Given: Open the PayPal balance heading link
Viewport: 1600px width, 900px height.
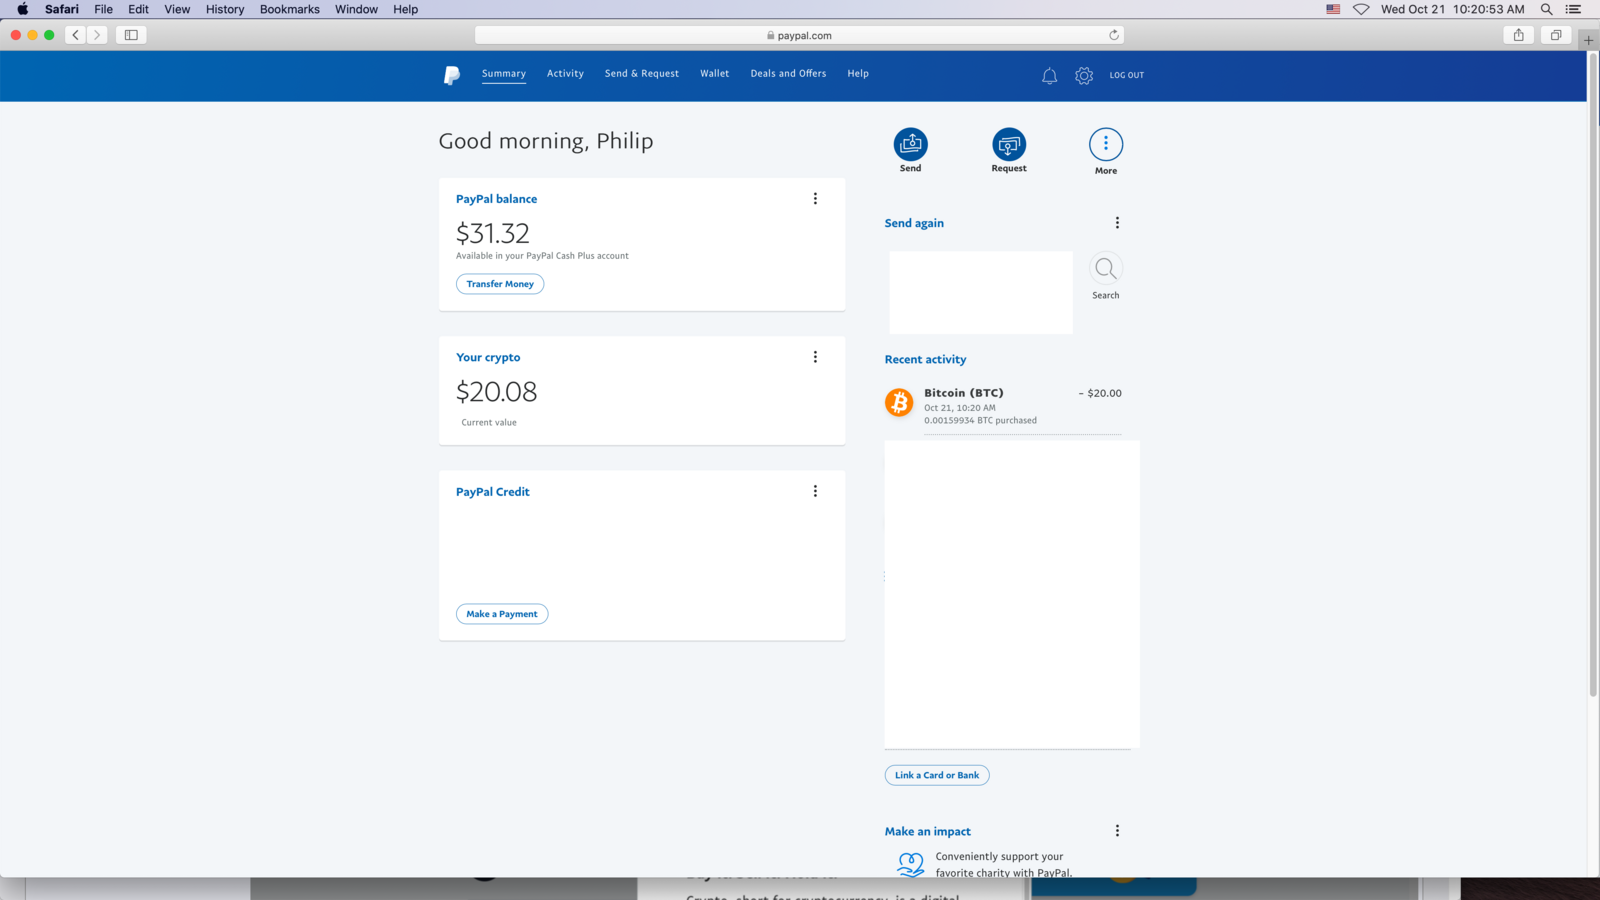Looking at the screenshot, I should (497, 199).
